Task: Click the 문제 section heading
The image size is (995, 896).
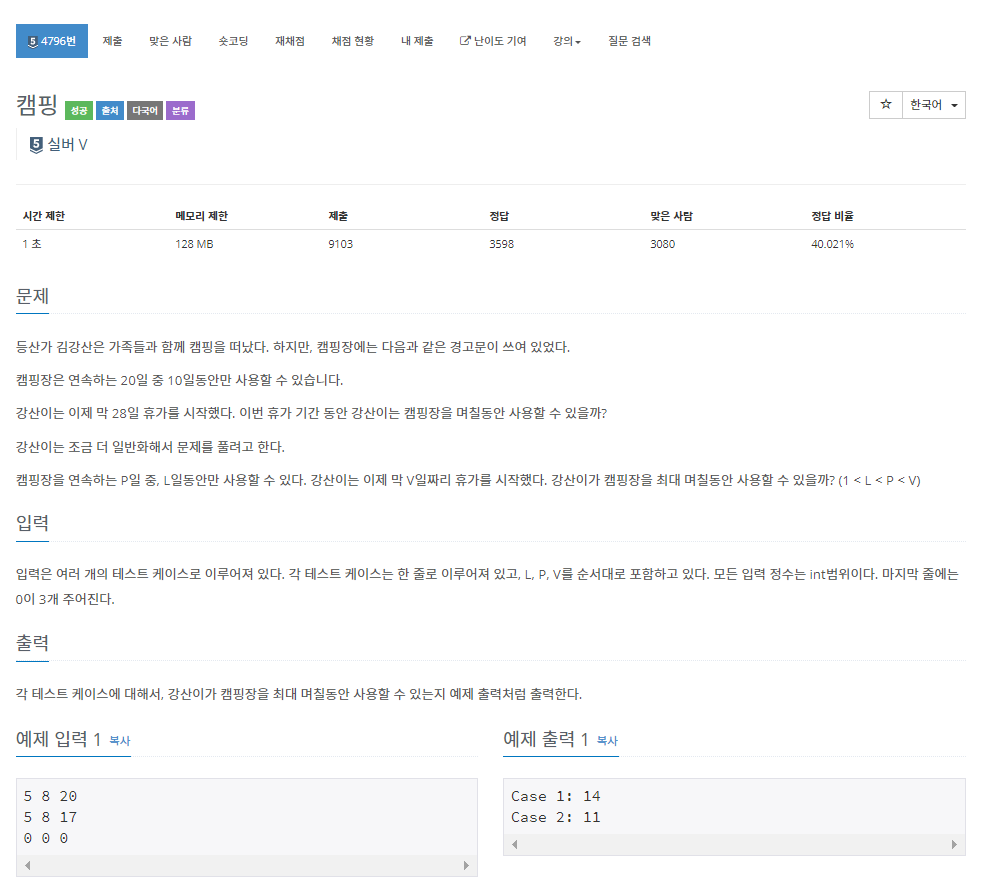Action: point(32,296)
